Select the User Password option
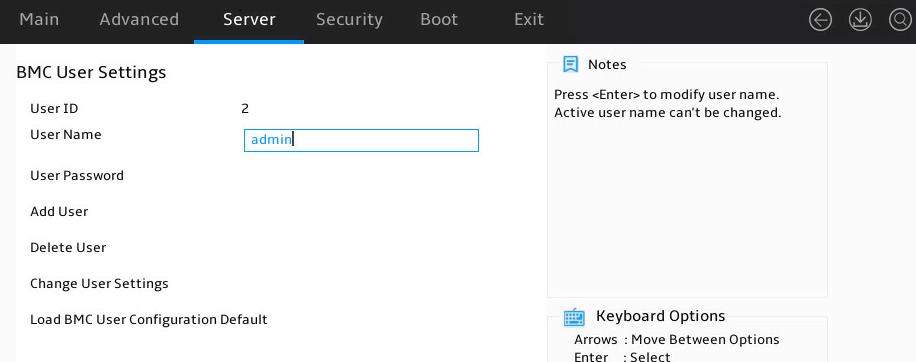 click(x=77, y=176)
